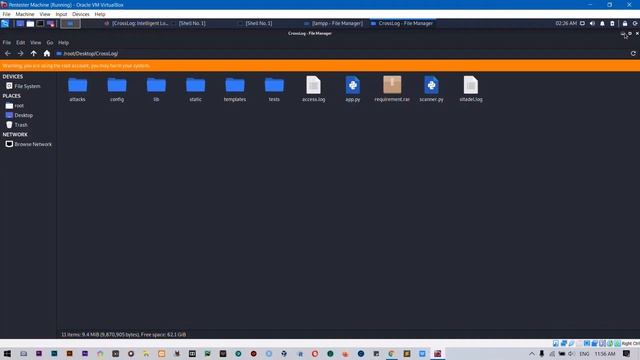
Task: Go to the home folder
Action: [47, 53]
